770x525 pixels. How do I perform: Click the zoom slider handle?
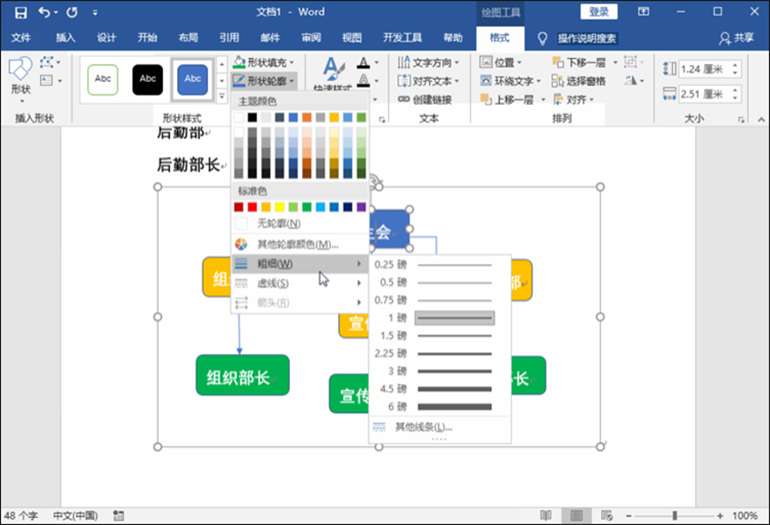[x=675, y=516]
